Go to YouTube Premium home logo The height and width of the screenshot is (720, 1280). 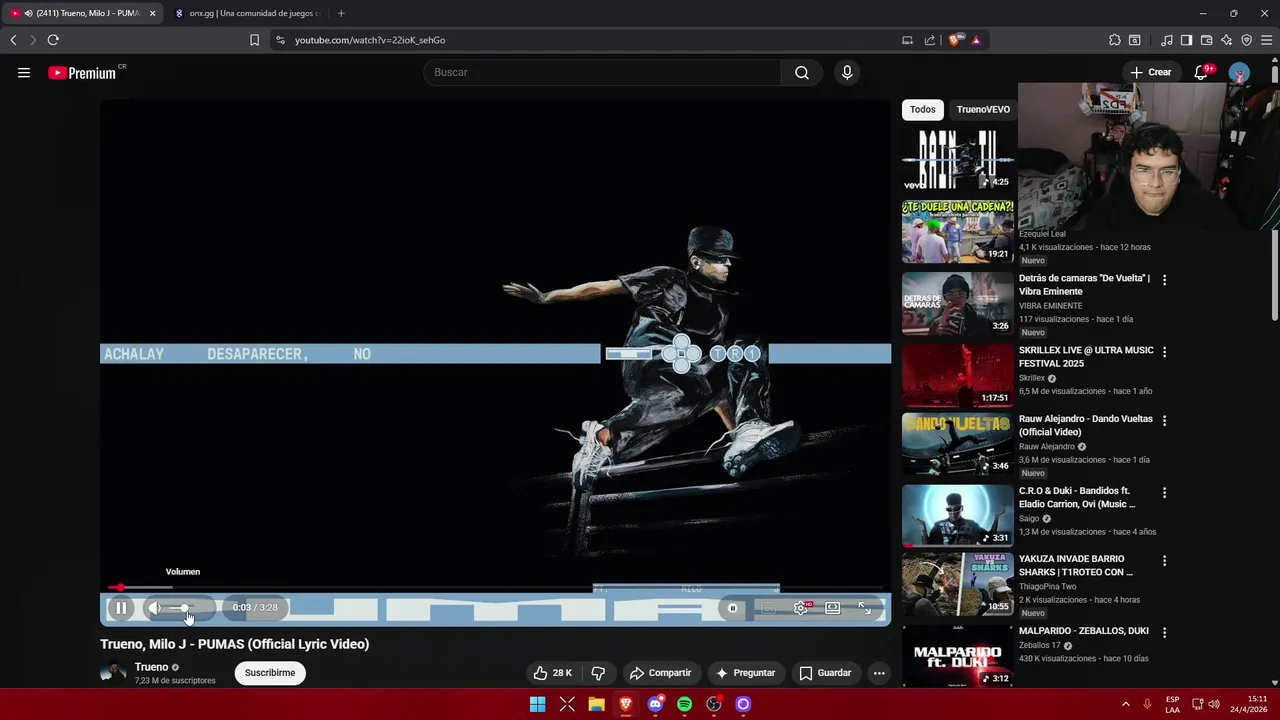[84, 72]
